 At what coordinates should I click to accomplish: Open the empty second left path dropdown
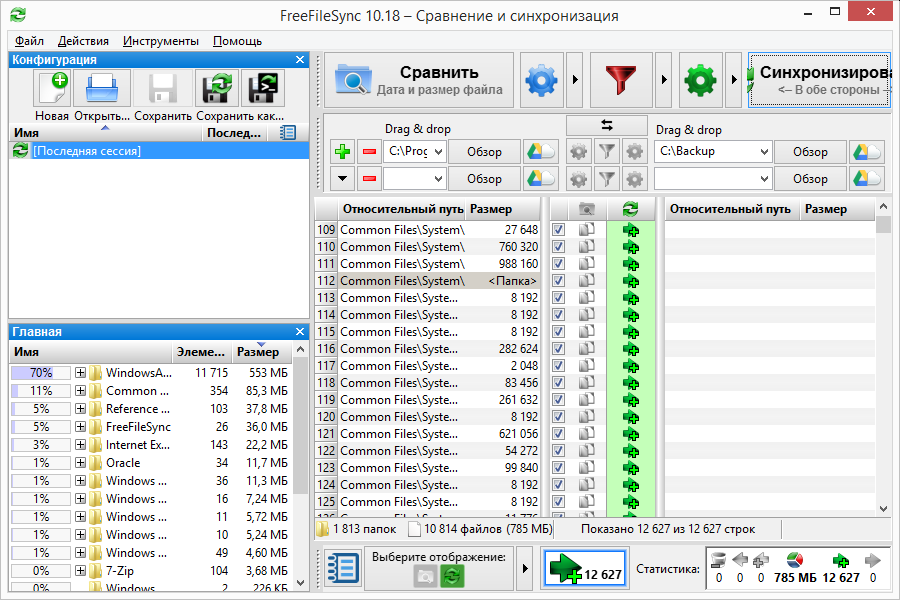pyautogui.click(x=438, y=179)
